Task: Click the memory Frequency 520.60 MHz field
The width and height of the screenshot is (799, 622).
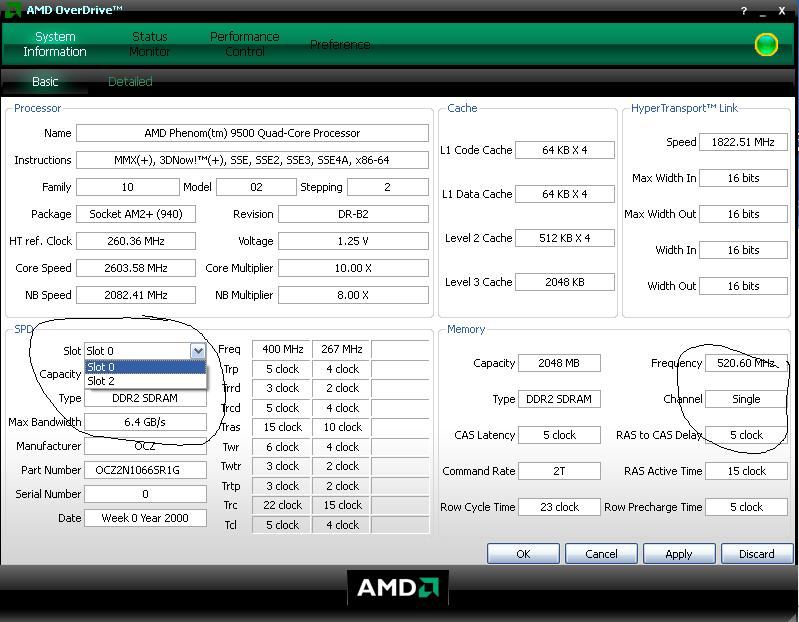Action: (x=746, y=363)
